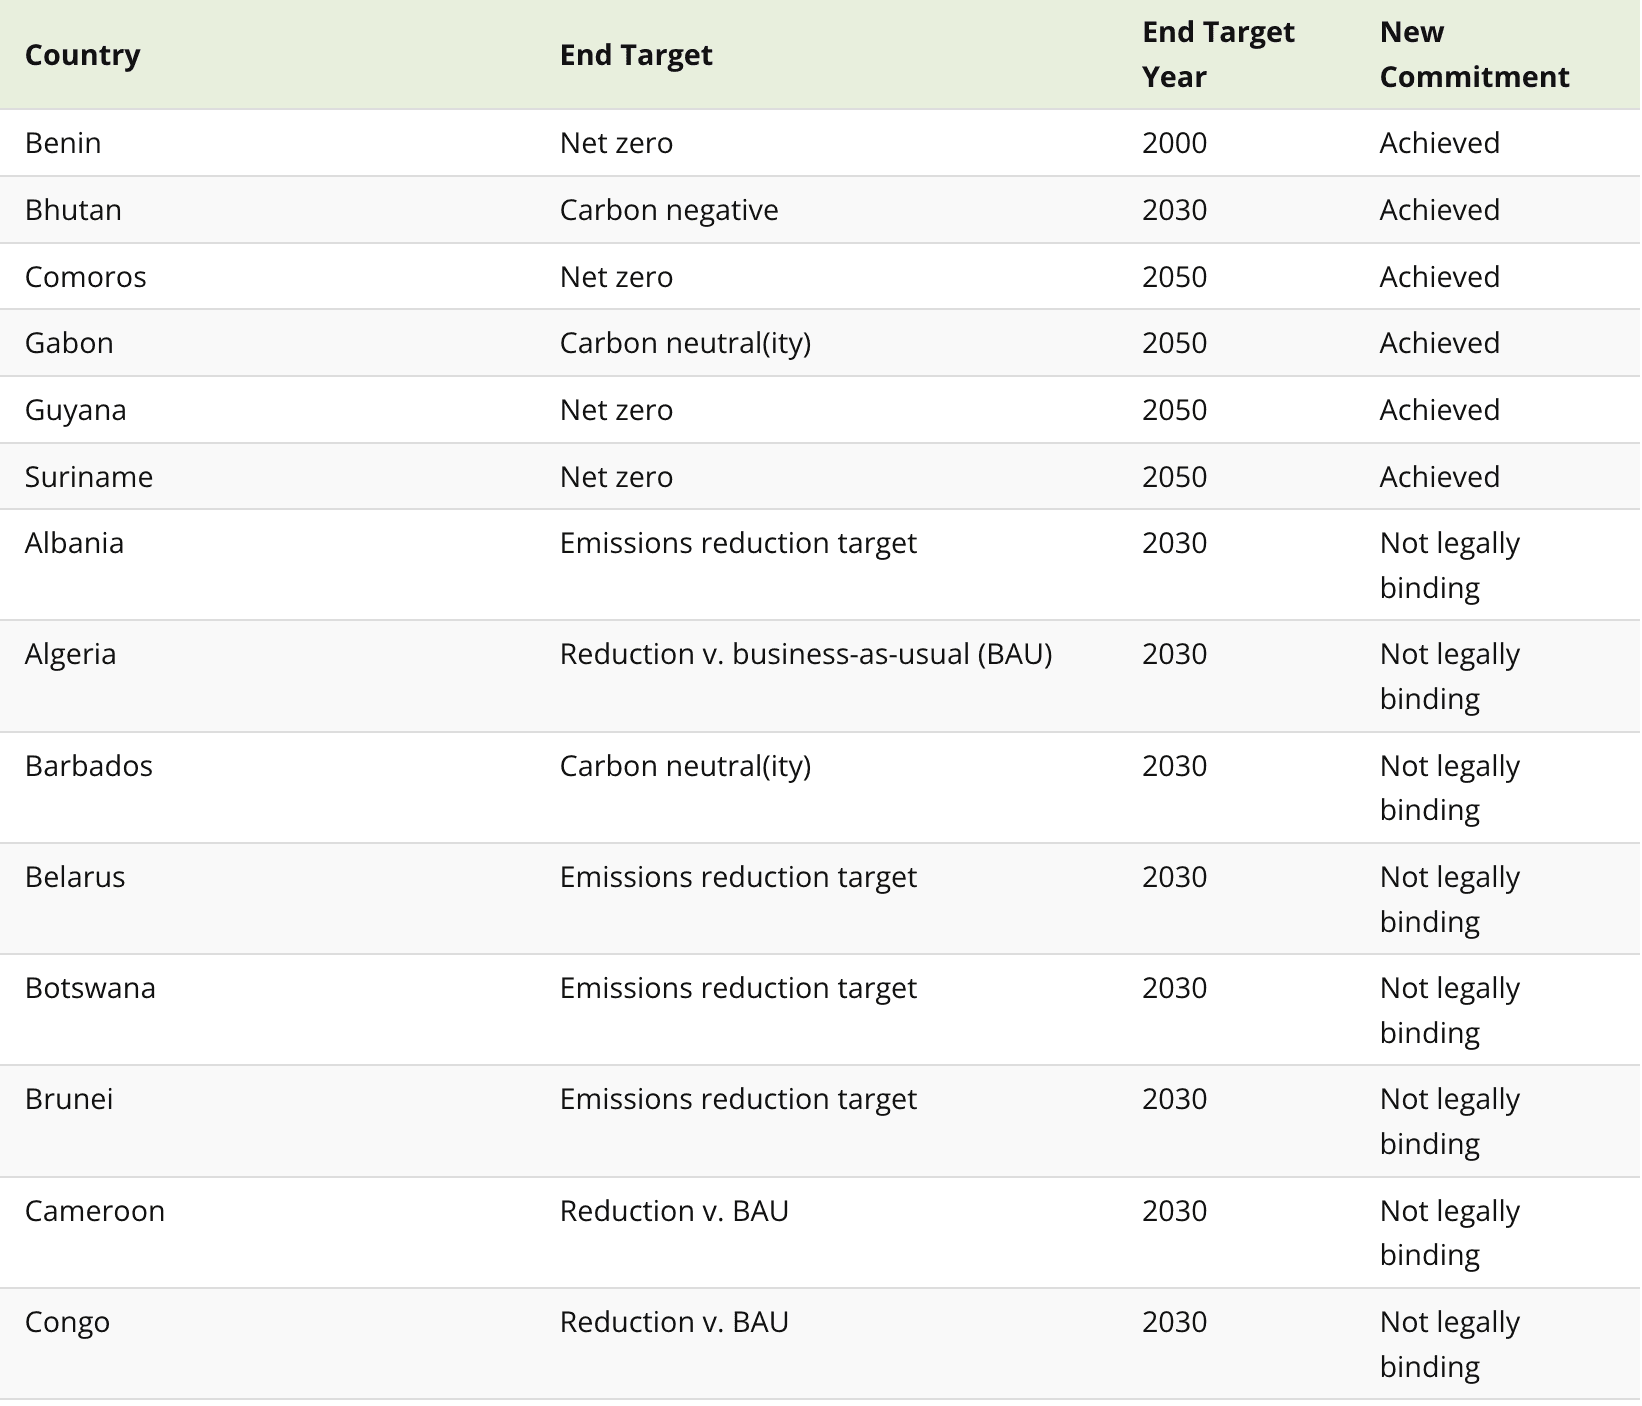Select the Benin country cell
This screenshot has height=1406, width=1642.
[63, 143]
